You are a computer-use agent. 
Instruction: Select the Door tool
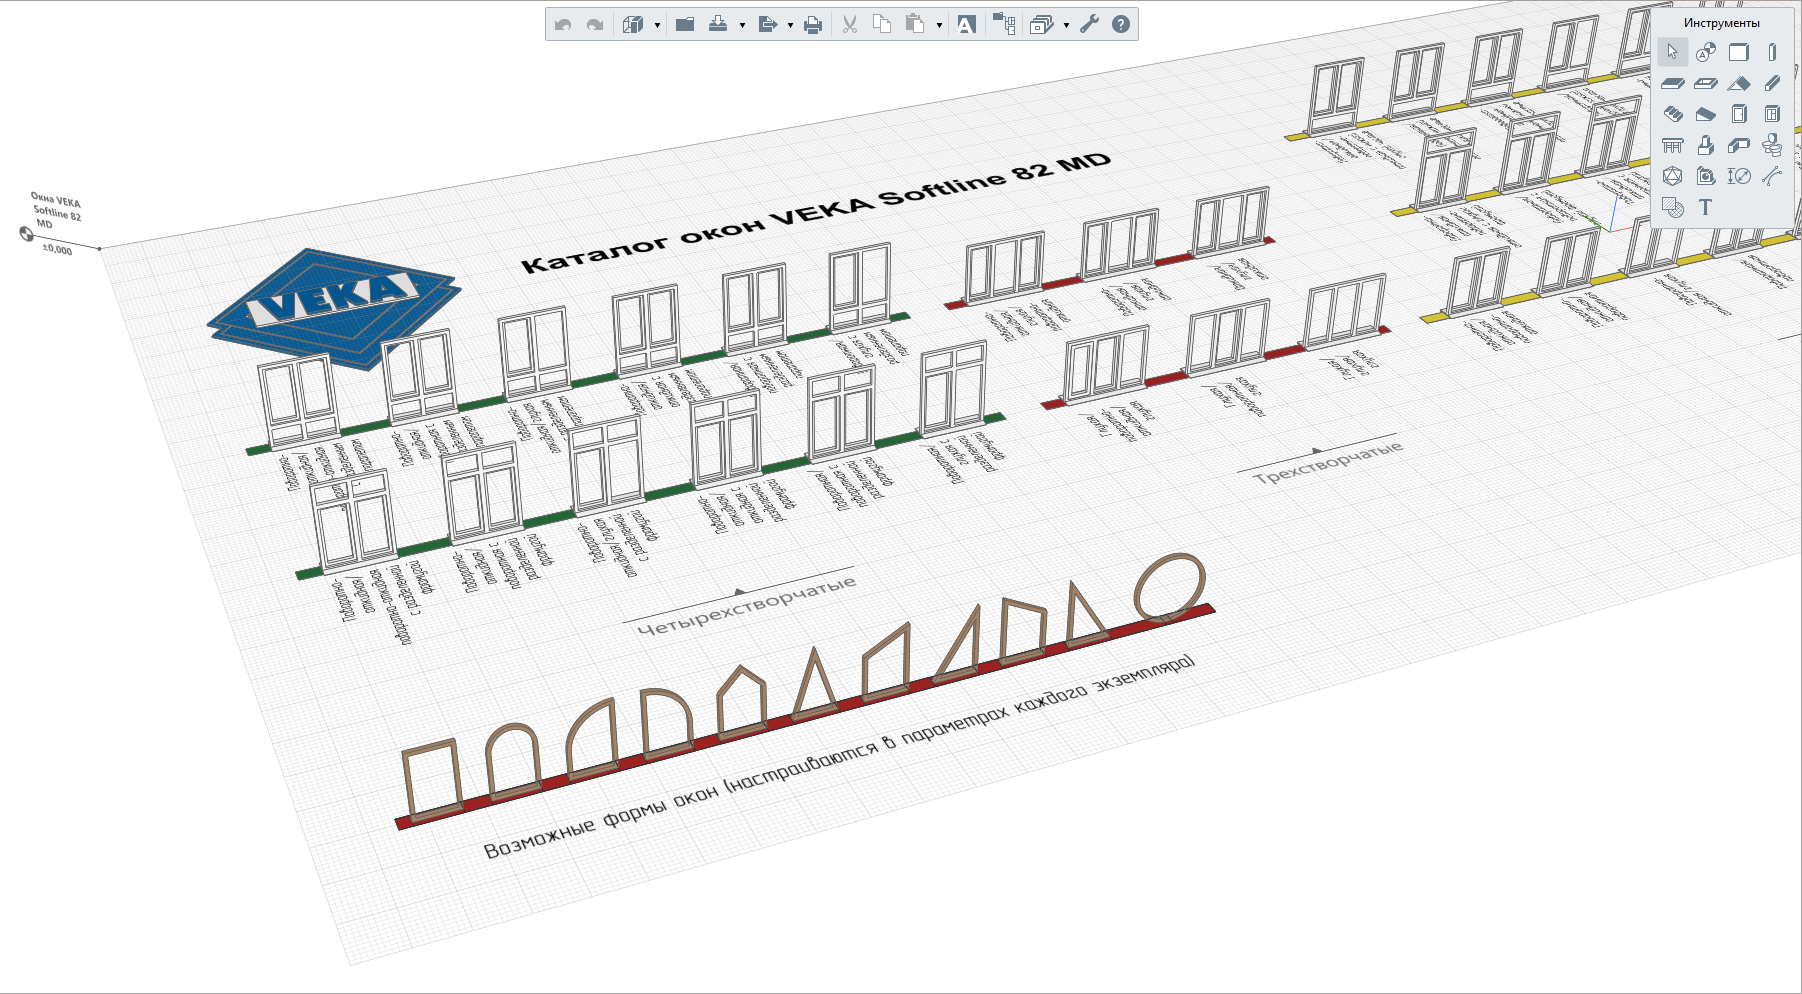click(1739, 114)
